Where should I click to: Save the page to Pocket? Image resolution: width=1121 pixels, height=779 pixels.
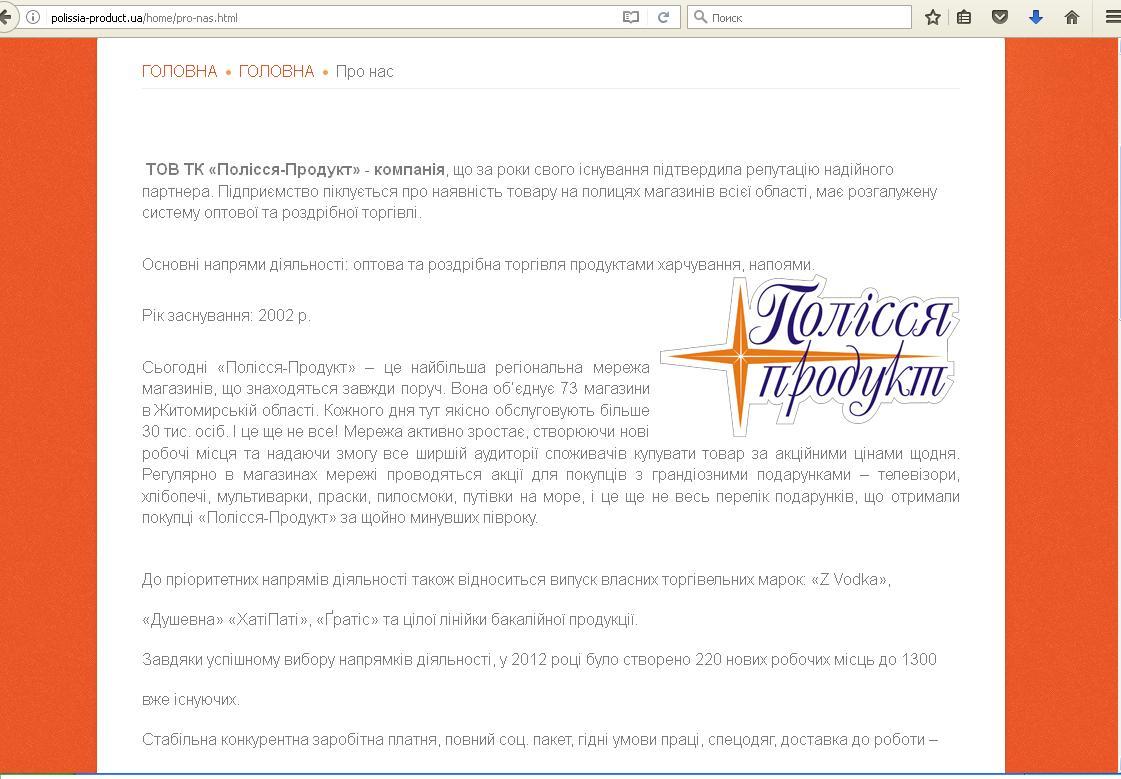[x=999, y=17]
